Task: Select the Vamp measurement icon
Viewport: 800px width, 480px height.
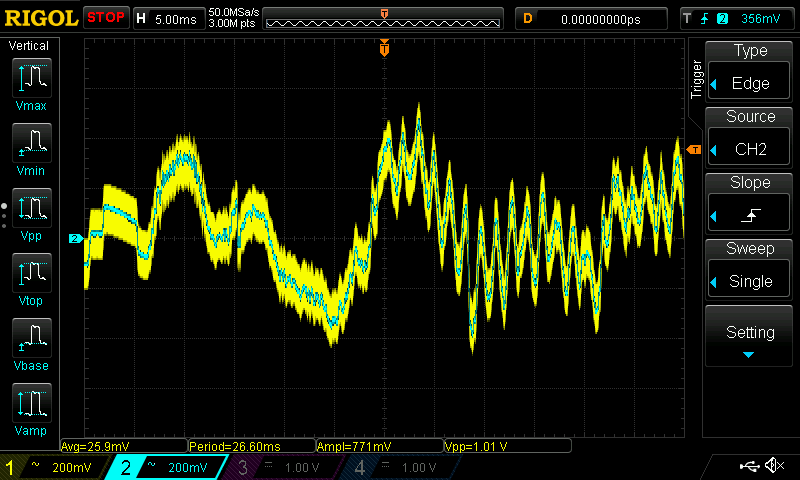Action: (x=32, y=403)
